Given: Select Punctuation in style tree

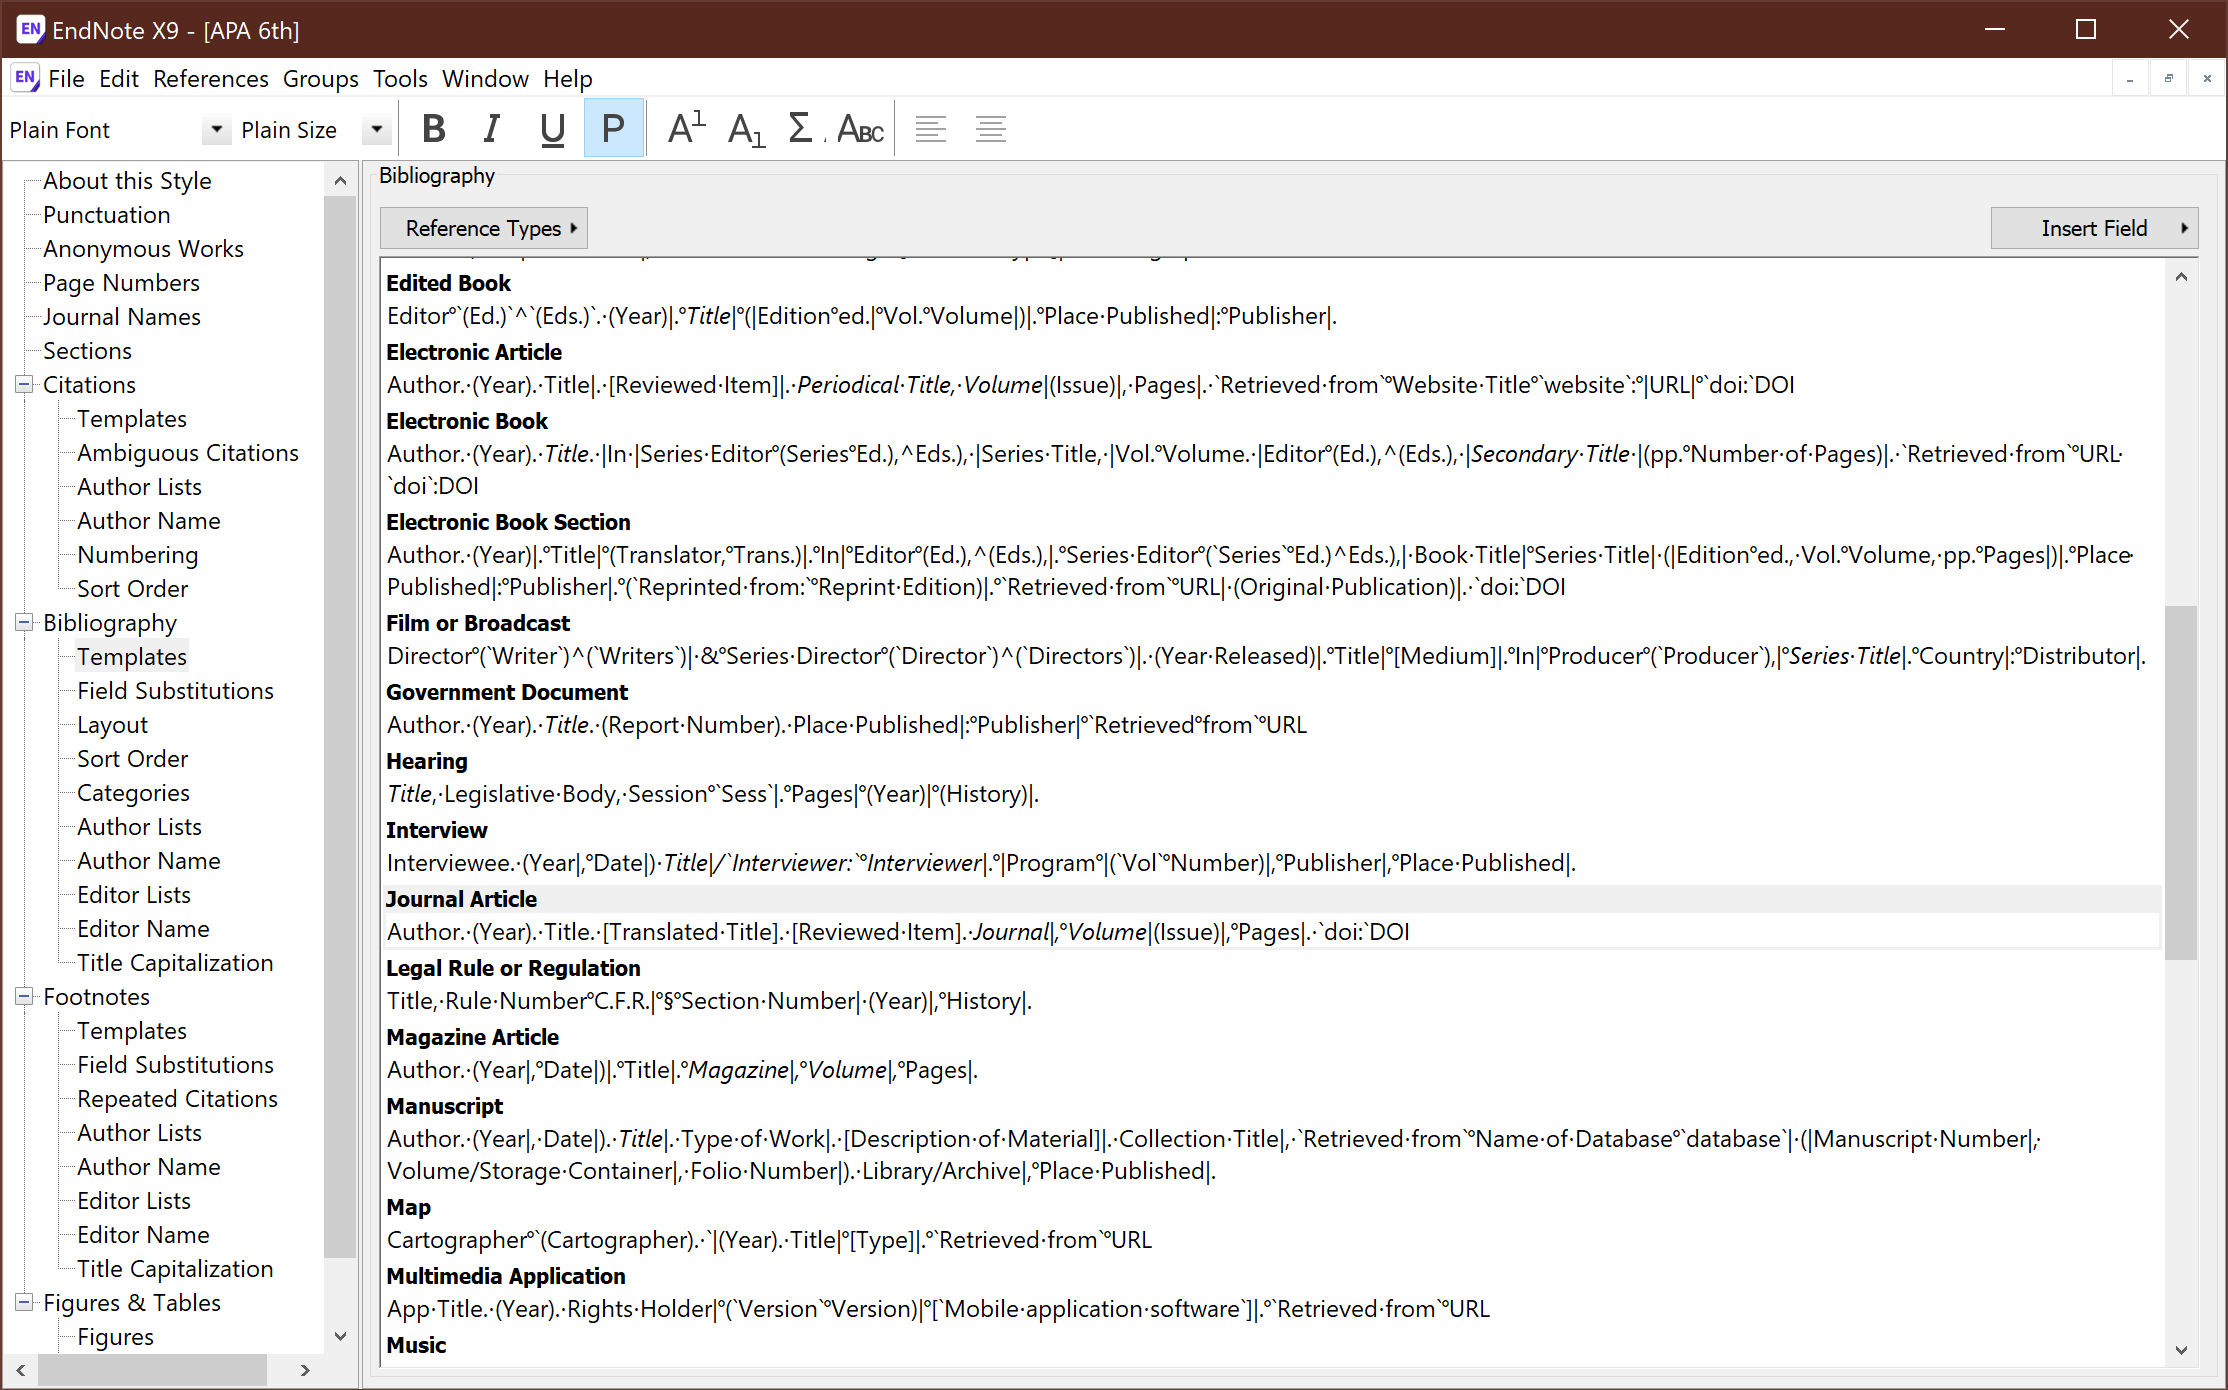Looking at the screenshot, I should point(106,215).
